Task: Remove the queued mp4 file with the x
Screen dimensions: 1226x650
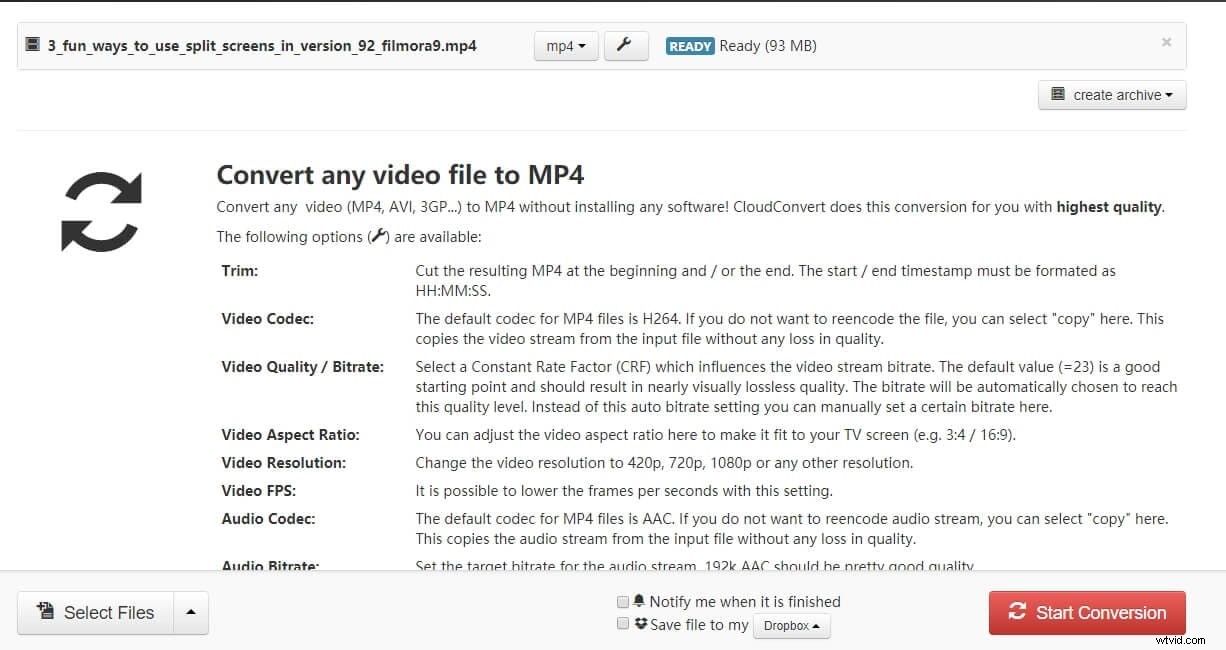Action: [1166, 42]
